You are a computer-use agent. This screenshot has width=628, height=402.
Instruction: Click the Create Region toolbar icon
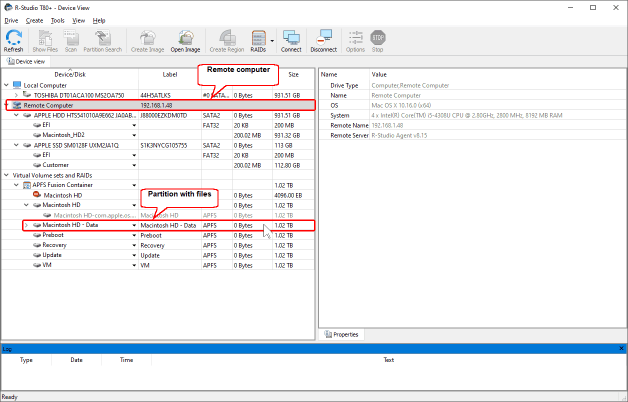227,41
